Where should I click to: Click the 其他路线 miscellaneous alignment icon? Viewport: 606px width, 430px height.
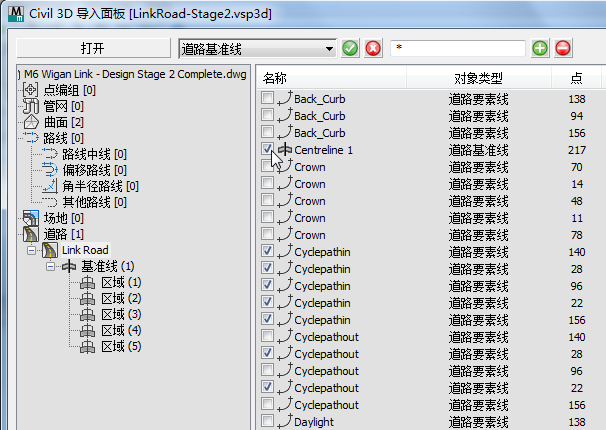click(x=50, y=202)
